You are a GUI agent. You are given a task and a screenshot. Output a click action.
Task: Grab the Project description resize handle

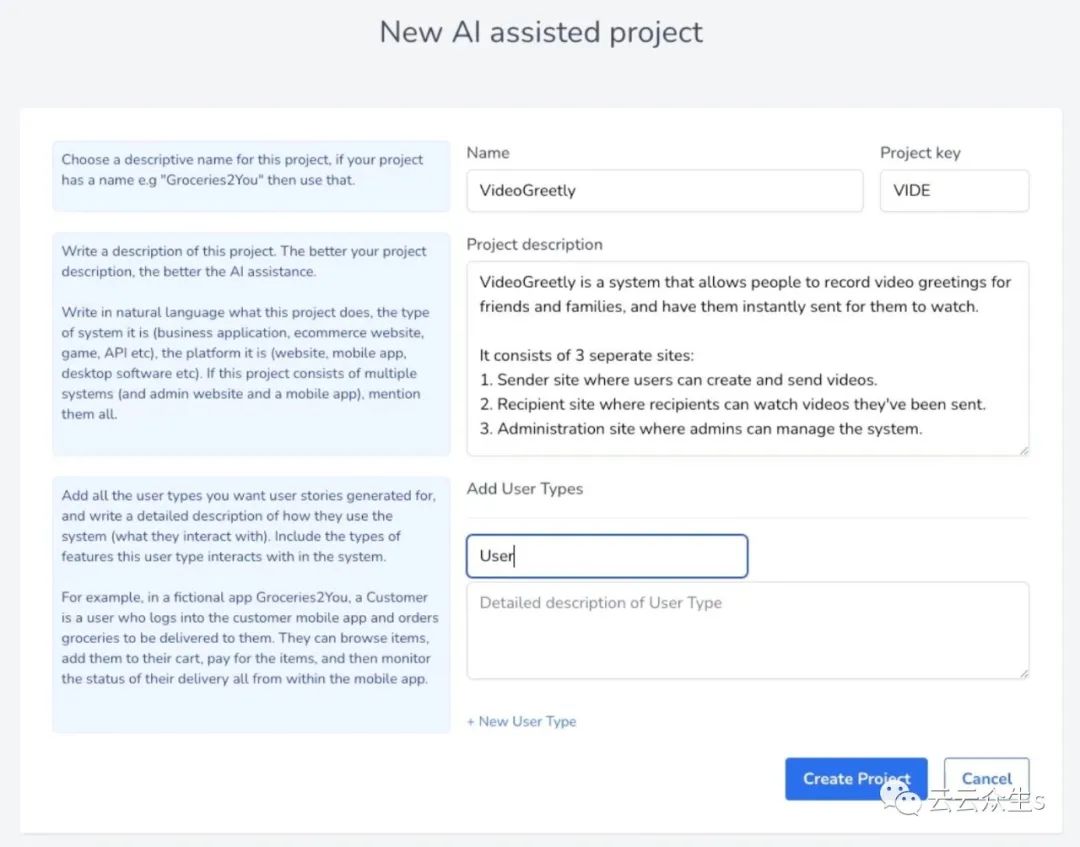(x=1023, y=450)
